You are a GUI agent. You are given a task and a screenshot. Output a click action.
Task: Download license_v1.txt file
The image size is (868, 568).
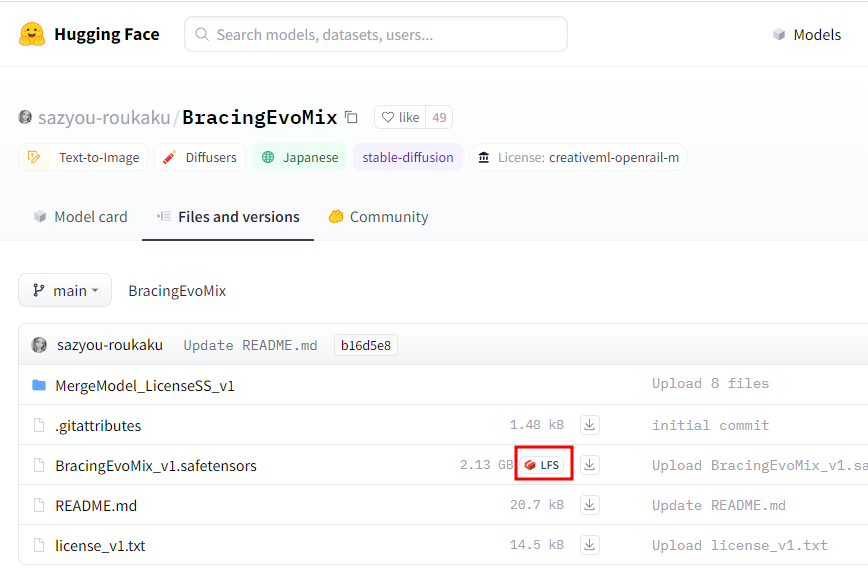point(590,545)
